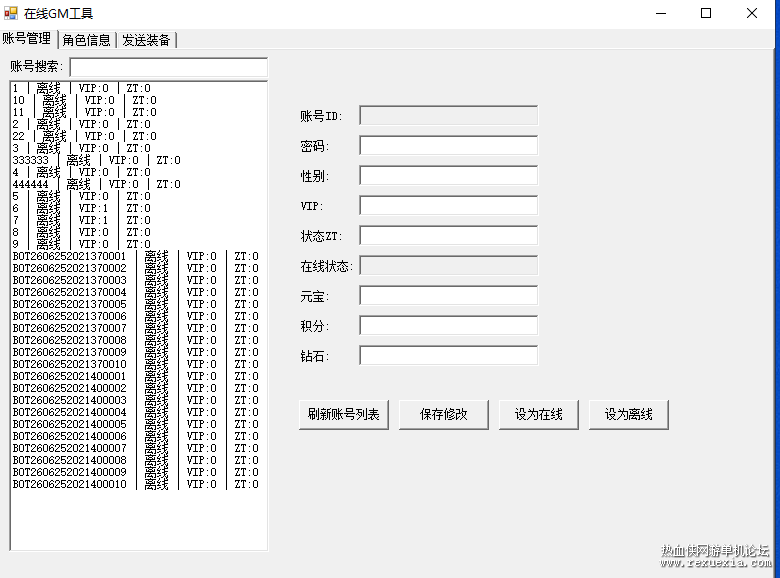Select account BOT2606252021370010
This screenshot has height=578, width=780.
pyautogui.click(x=138, y=364)
